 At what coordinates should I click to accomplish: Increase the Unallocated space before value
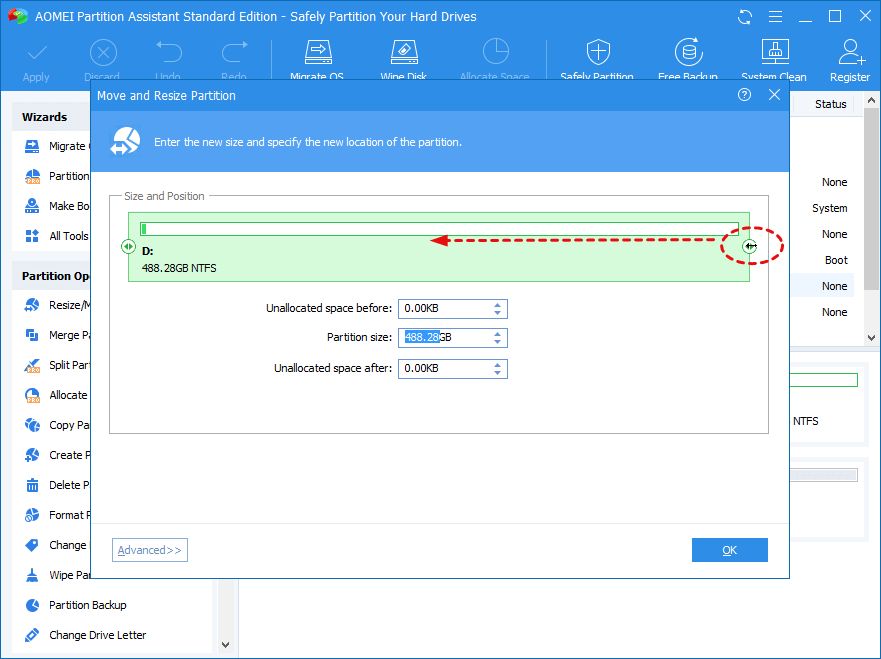(498, 304)
